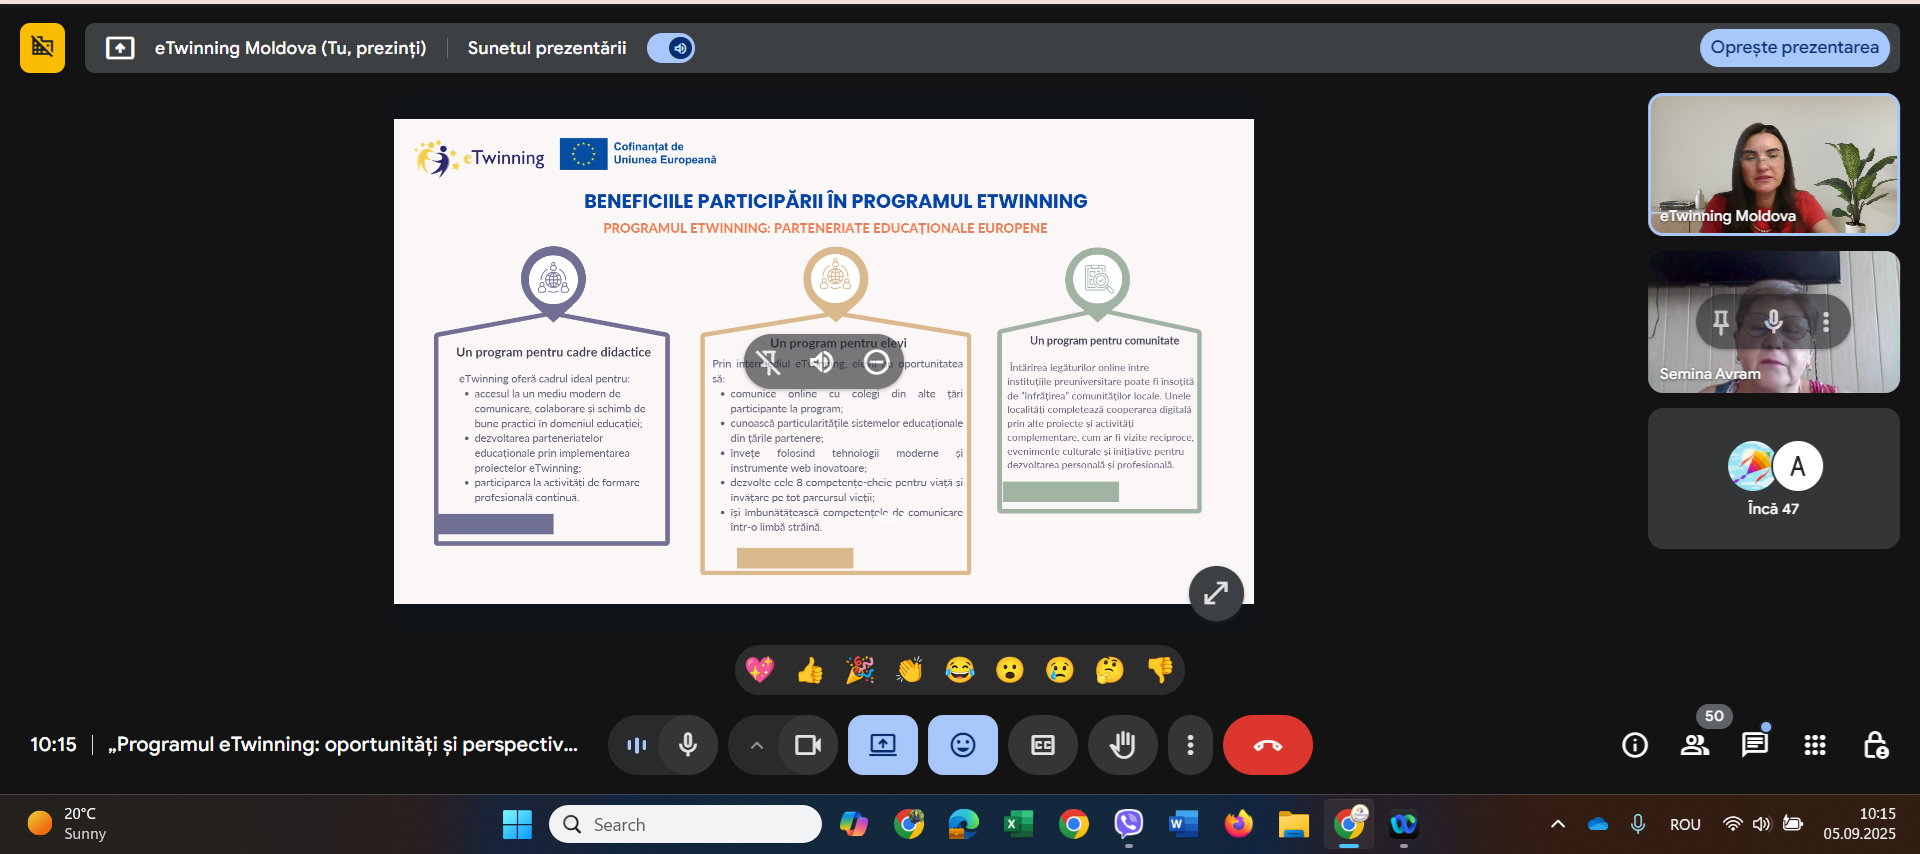Open the Wi-Fi network tray icon
This screenshot has height=854, width=1920.
tap(1732, 825)
